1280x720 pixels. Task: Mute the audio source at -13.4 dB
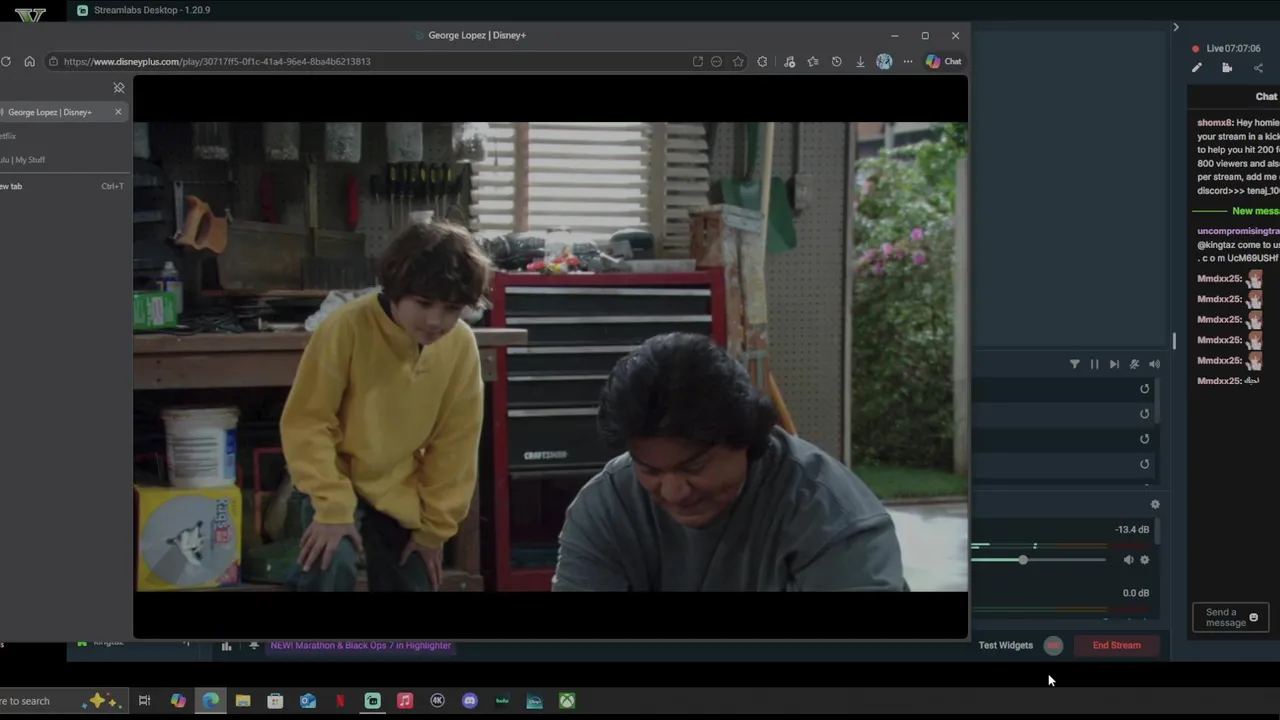1128,560
